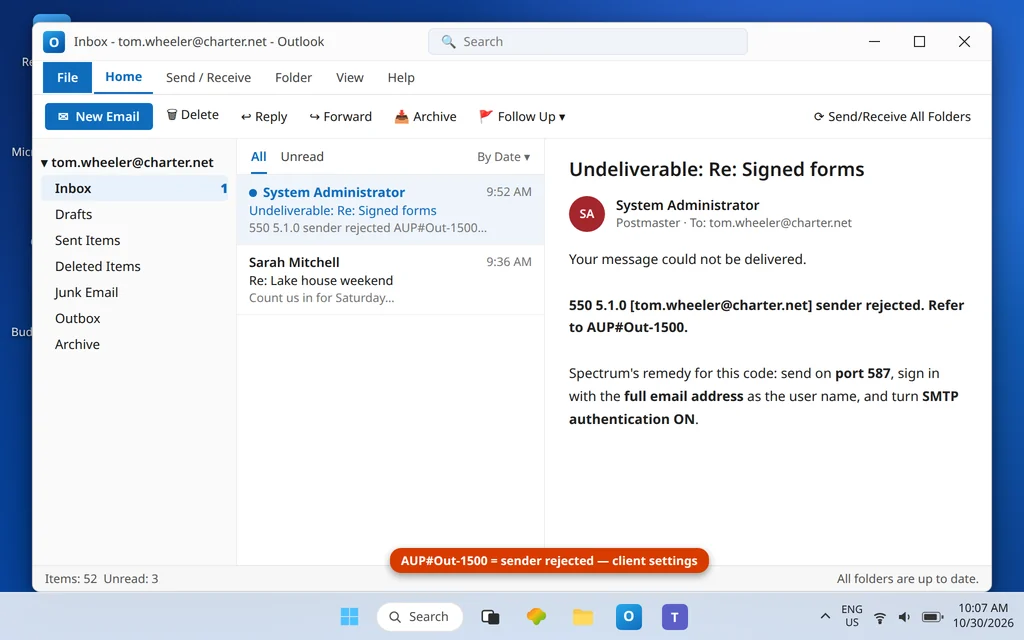Screen dimensions: 1024x640
Task: Forward the selected message
Action: click(340, 116)
